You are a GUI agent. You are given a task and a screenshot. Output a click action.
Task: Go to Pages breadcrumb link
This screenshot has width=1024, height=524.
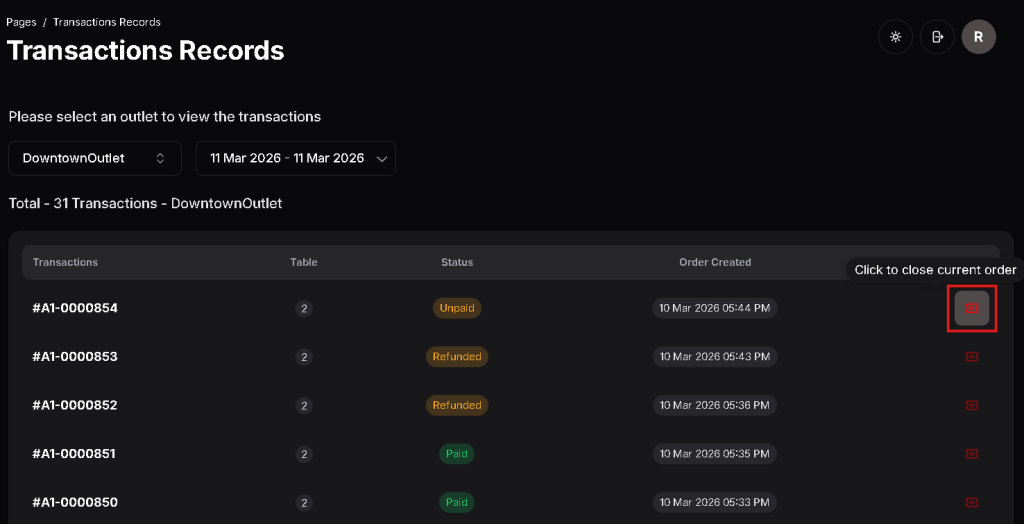[x=21, y=22]
